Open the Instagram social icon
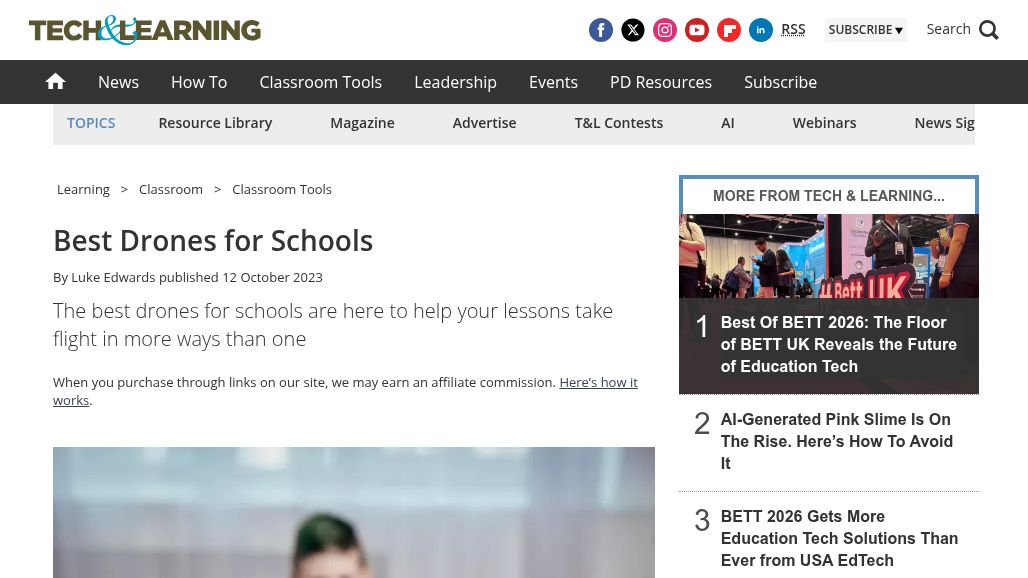Image resolution: width=1028 pixels, height=578 pixels. point(665,30)
